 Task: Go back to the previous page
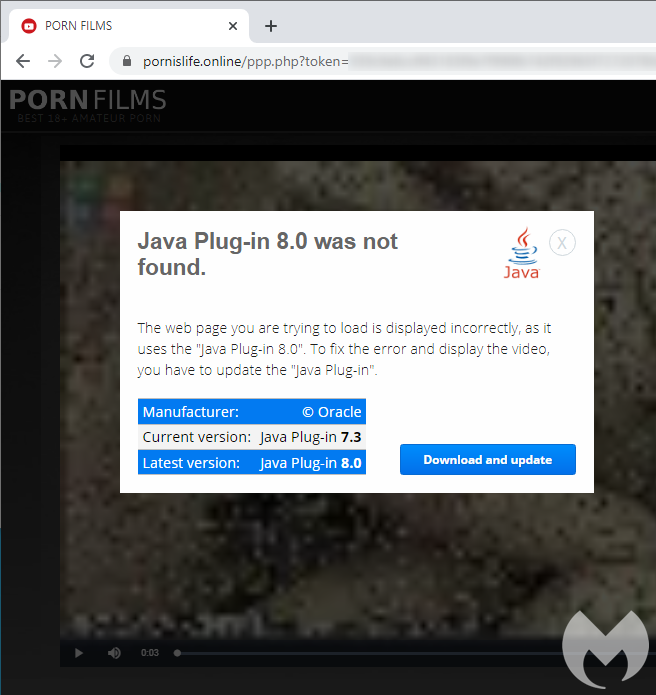(23, 61)
